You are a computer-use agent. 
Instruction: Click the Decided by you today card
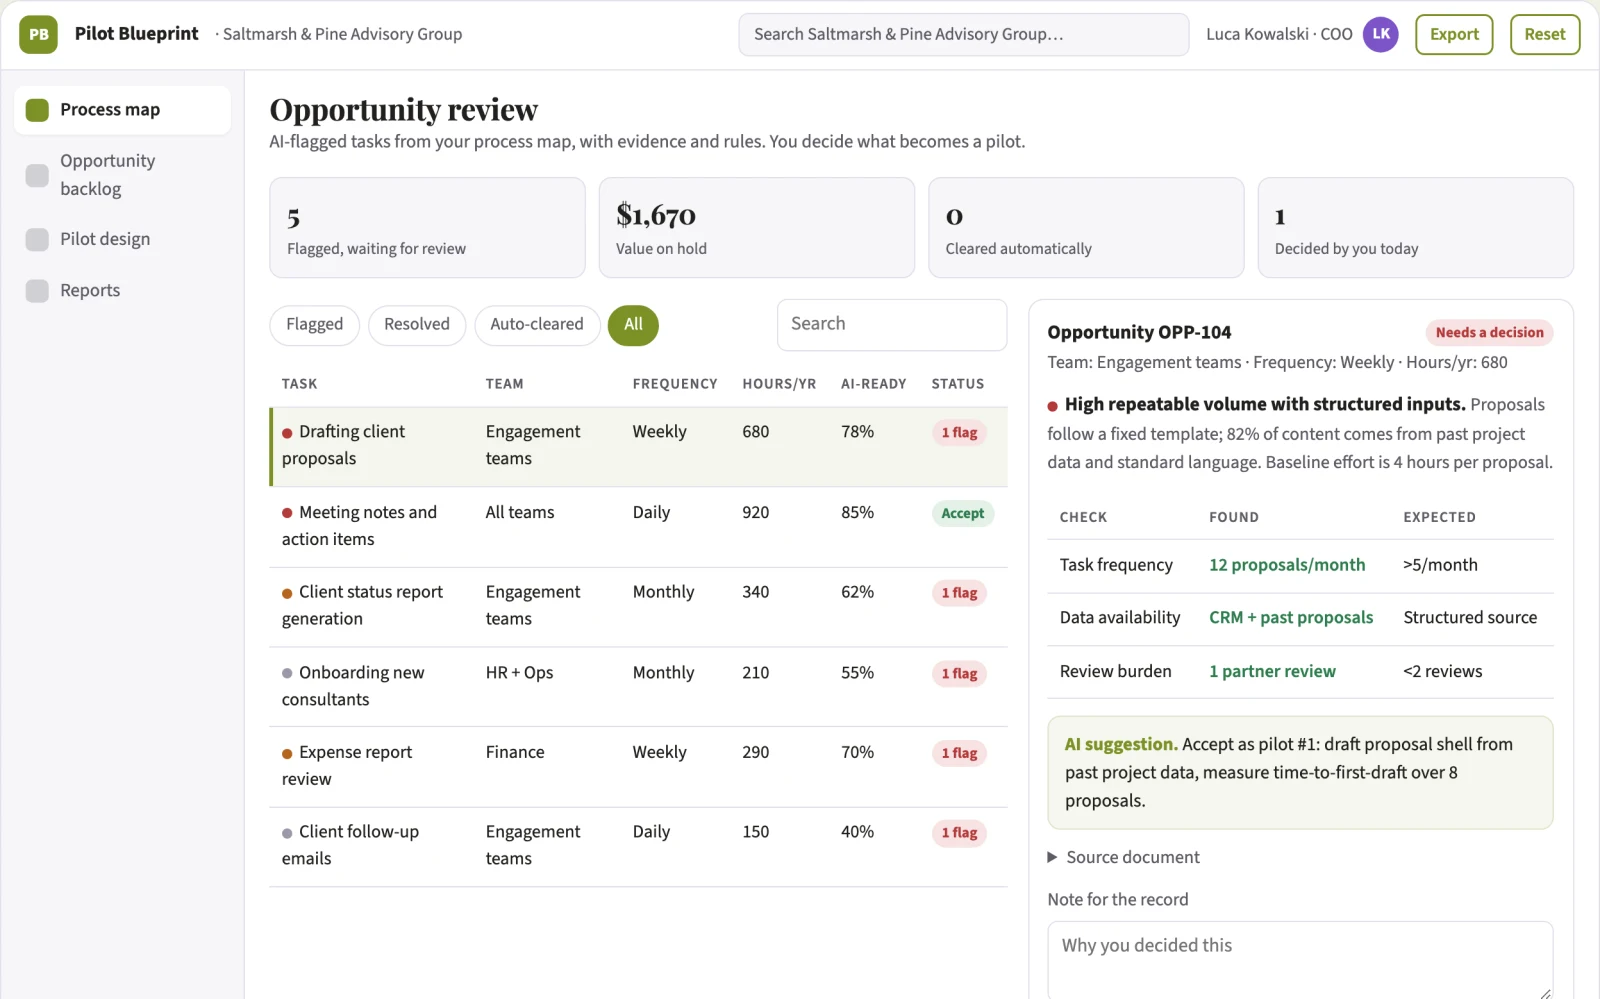pyautogui.click(x=1415, y=228)
